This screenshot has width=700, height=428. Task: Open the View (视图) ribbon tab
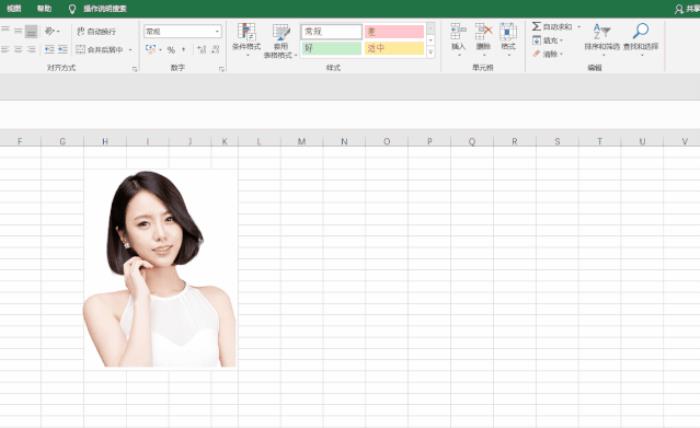[13, 8]
